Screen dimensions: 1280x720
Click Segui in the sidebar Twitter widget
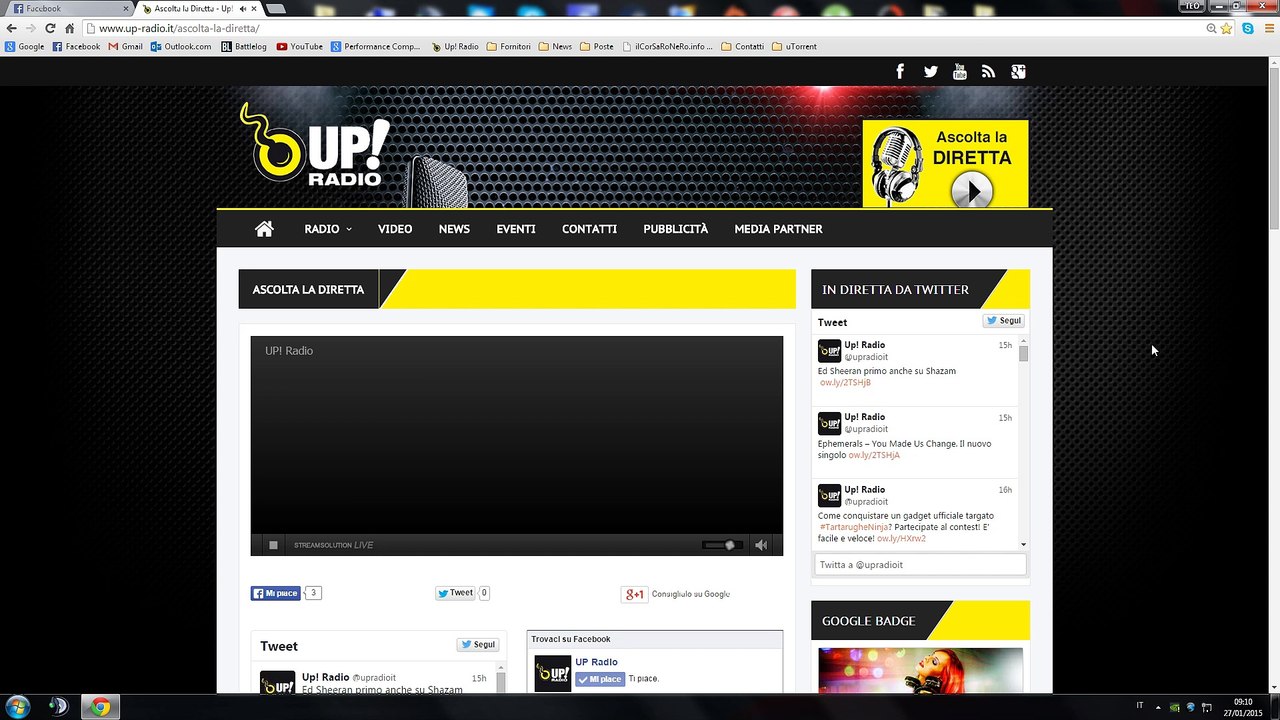[1004, 321]
